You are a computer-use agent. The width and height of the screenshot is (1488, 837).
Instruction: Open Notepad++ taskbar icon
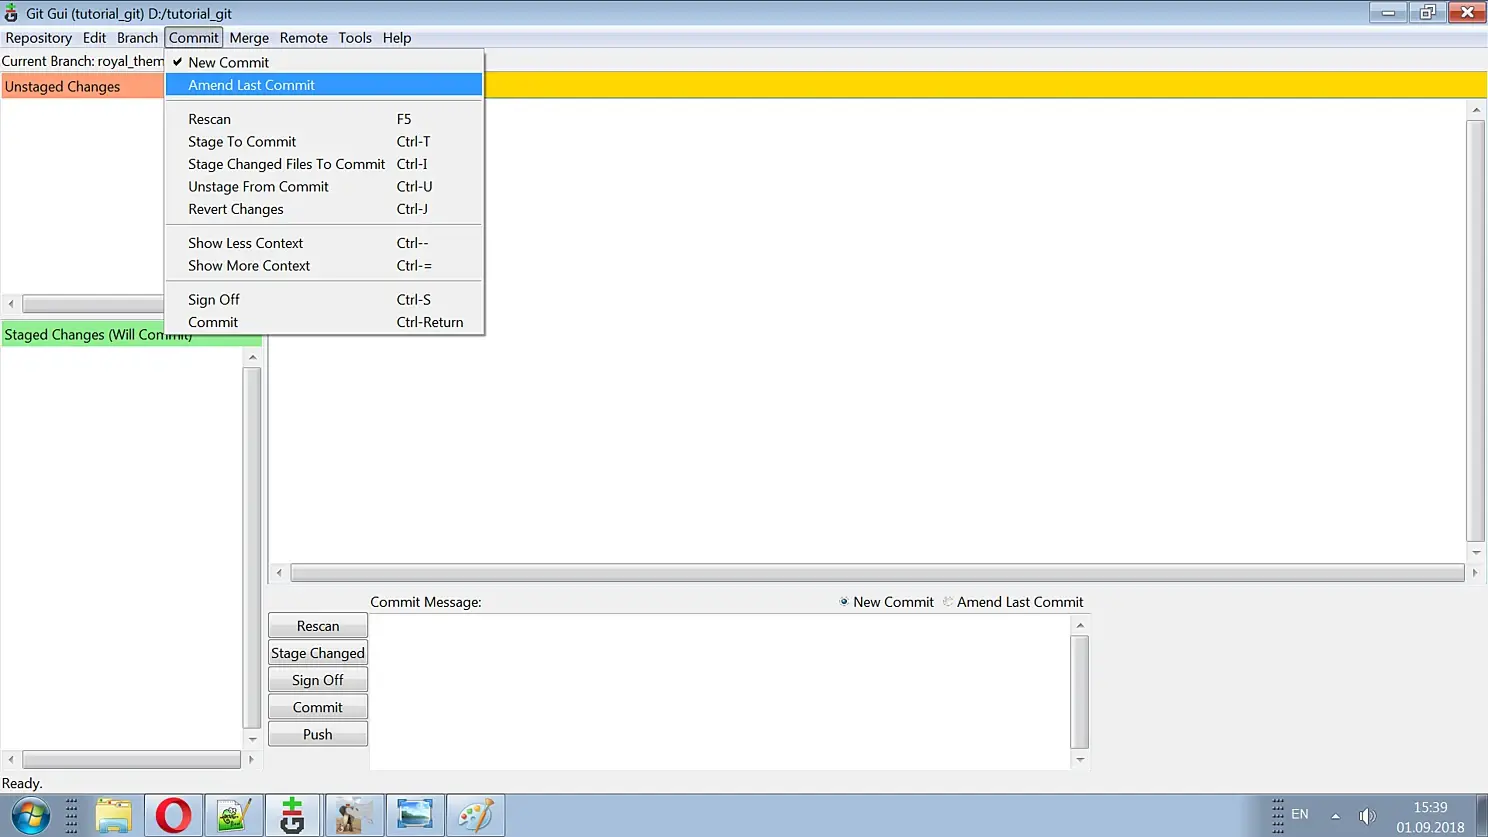(x=233, y=816)
